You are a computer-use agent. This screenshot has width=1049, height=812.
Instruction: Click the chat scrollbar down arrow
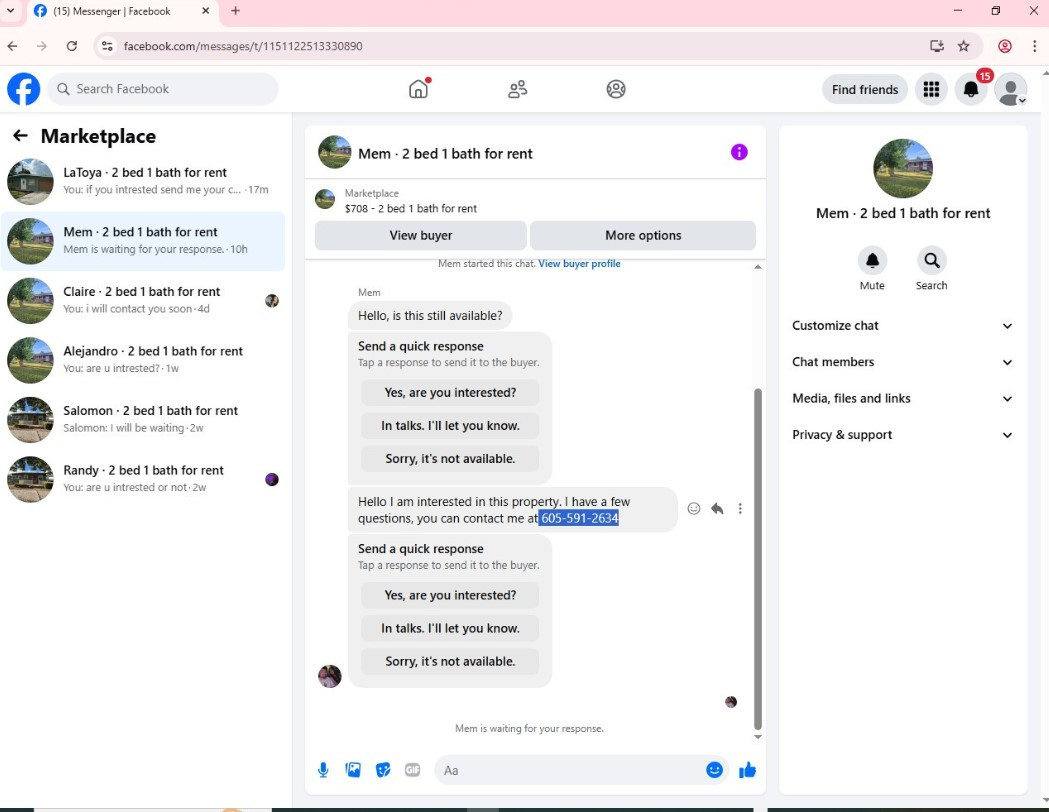758,737
